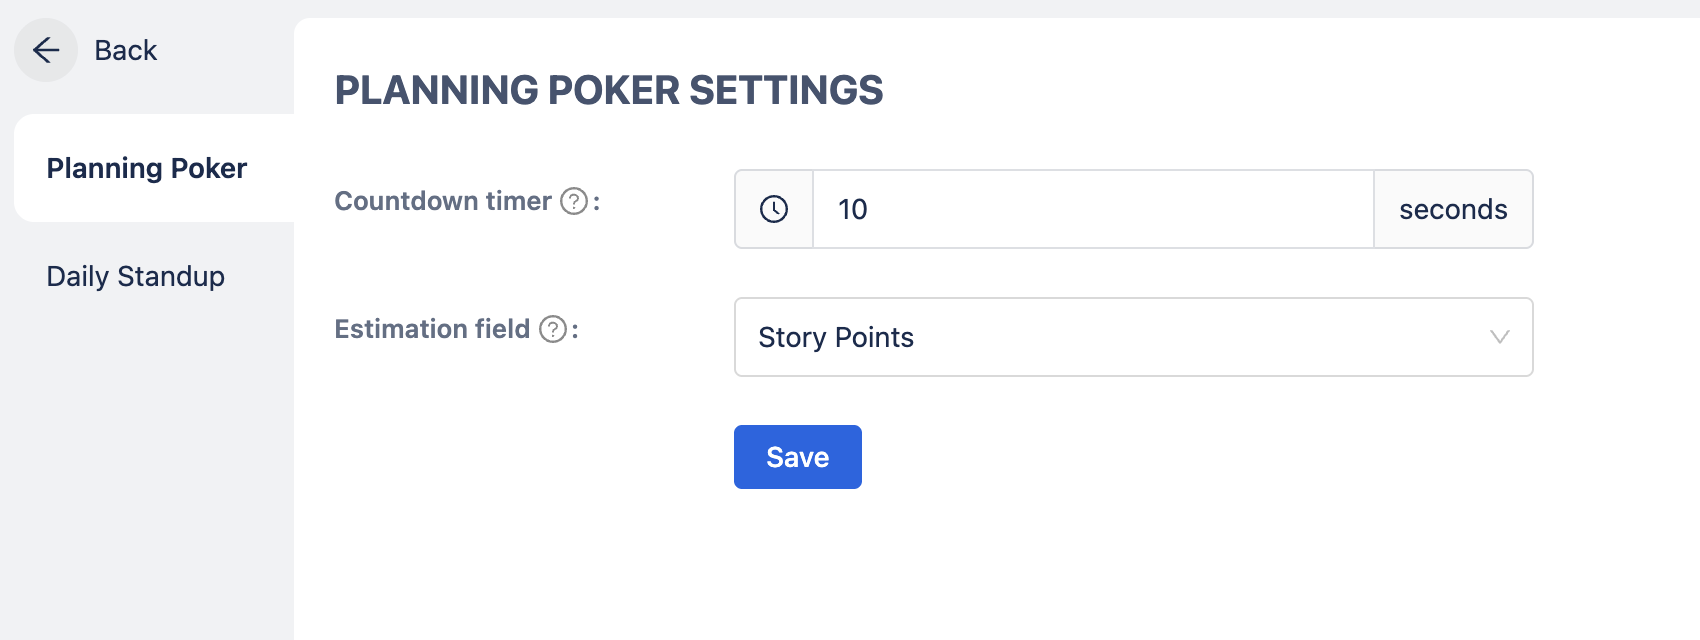
Task: Click the back arrow icon
Action: 46,50
